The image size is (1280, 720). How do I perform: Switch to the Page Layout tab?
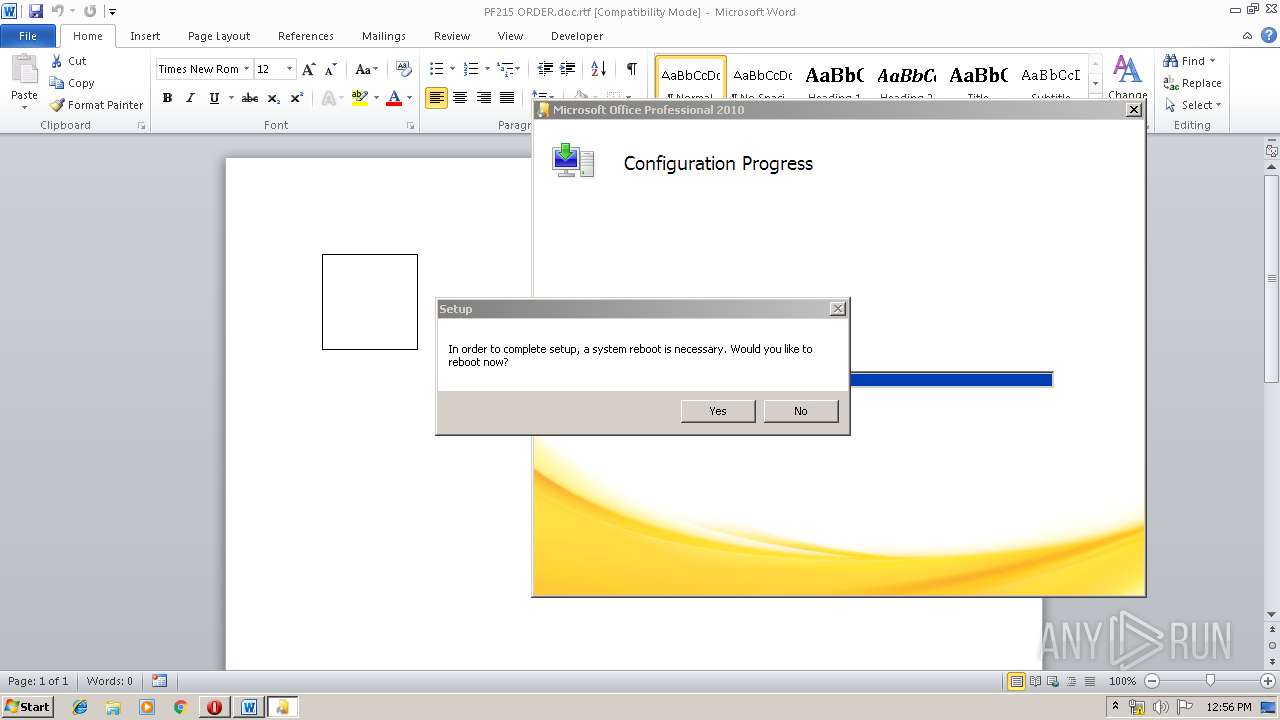pos(219,36)
